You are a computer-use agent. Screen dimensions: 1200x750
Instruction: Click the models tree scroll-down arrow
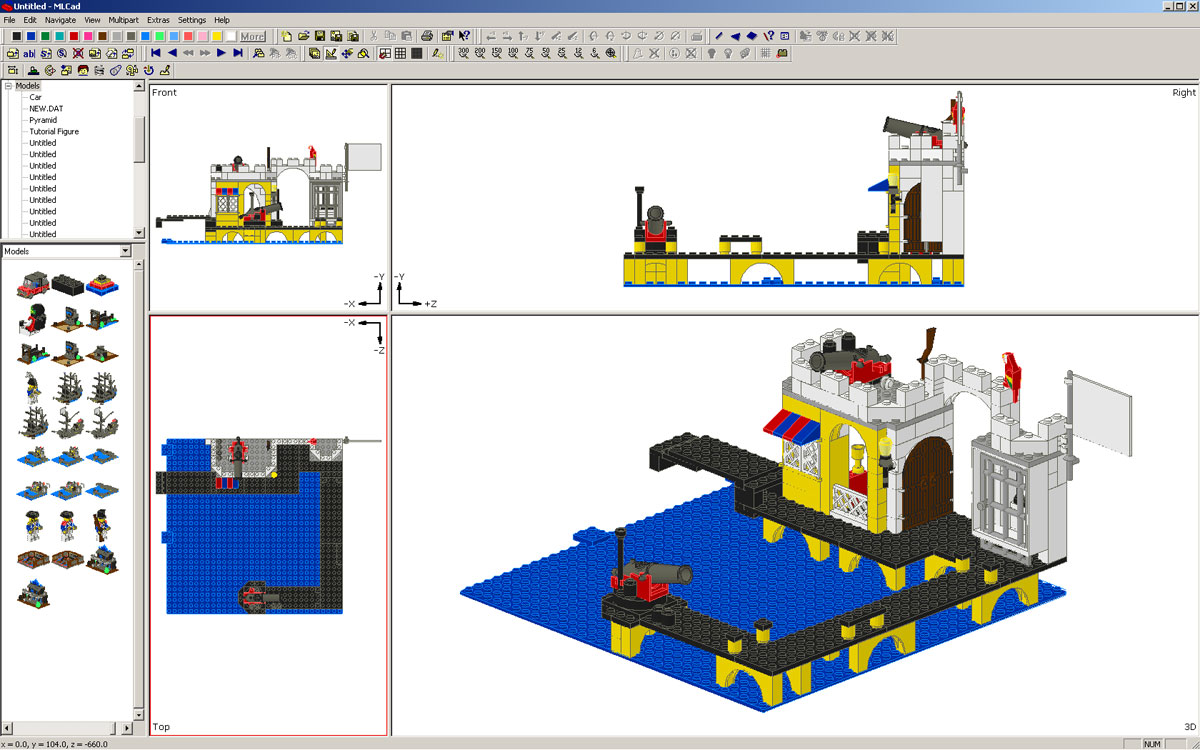click(x=140, y=234)
